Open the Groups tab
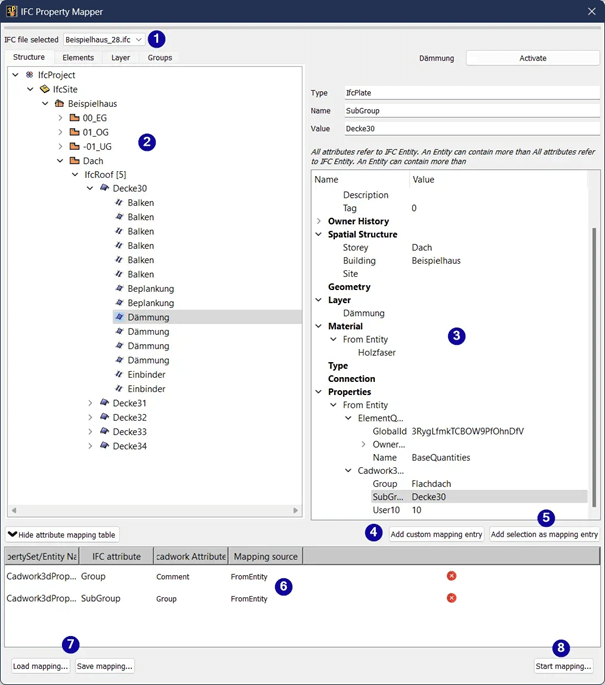Viewport: 605px width, 685px height. pos(159,58)
